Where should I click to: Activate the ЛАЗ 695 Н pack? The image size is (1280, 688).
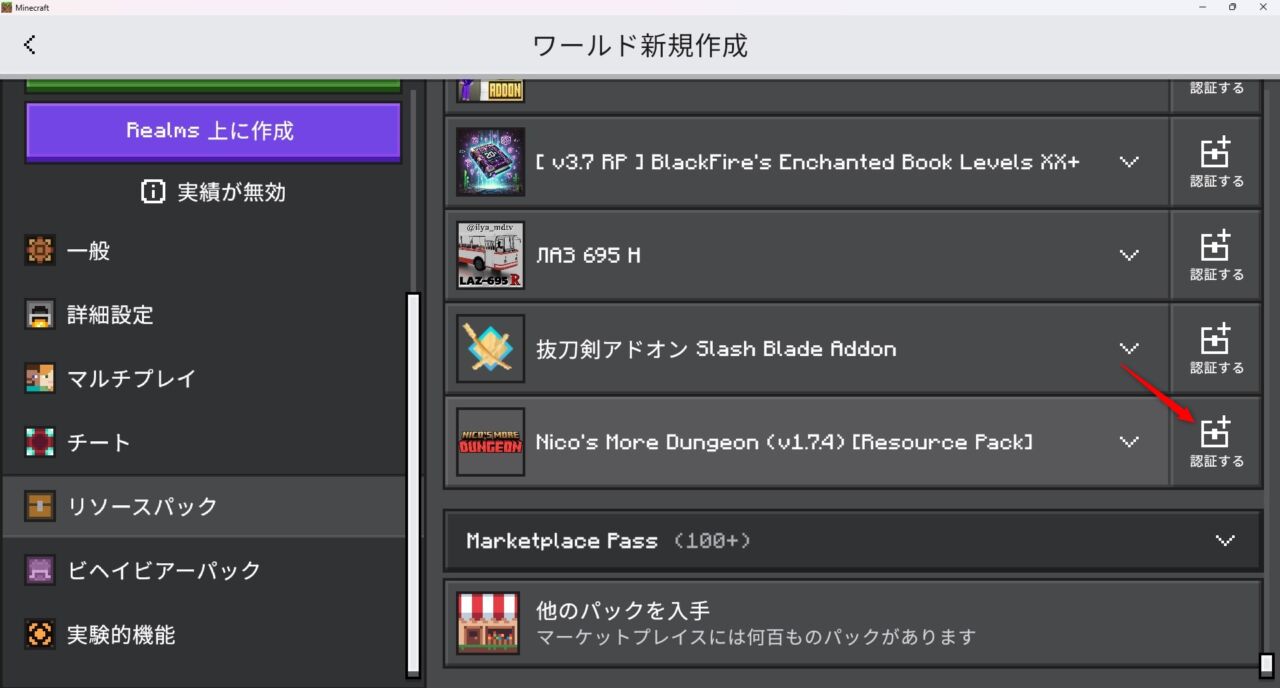(x=1216, y=255)
